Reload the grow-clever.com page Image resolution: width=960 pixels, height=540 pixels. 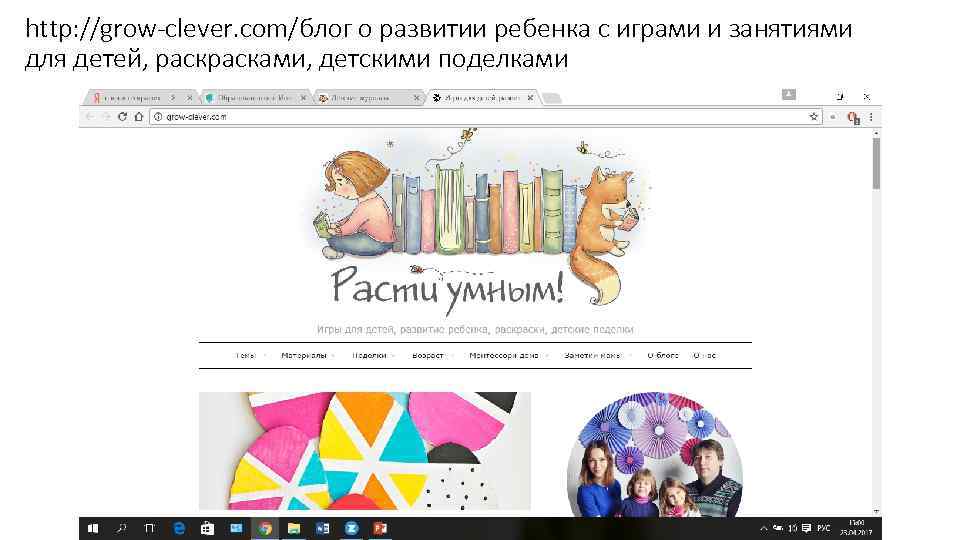[x=122, y=116]
